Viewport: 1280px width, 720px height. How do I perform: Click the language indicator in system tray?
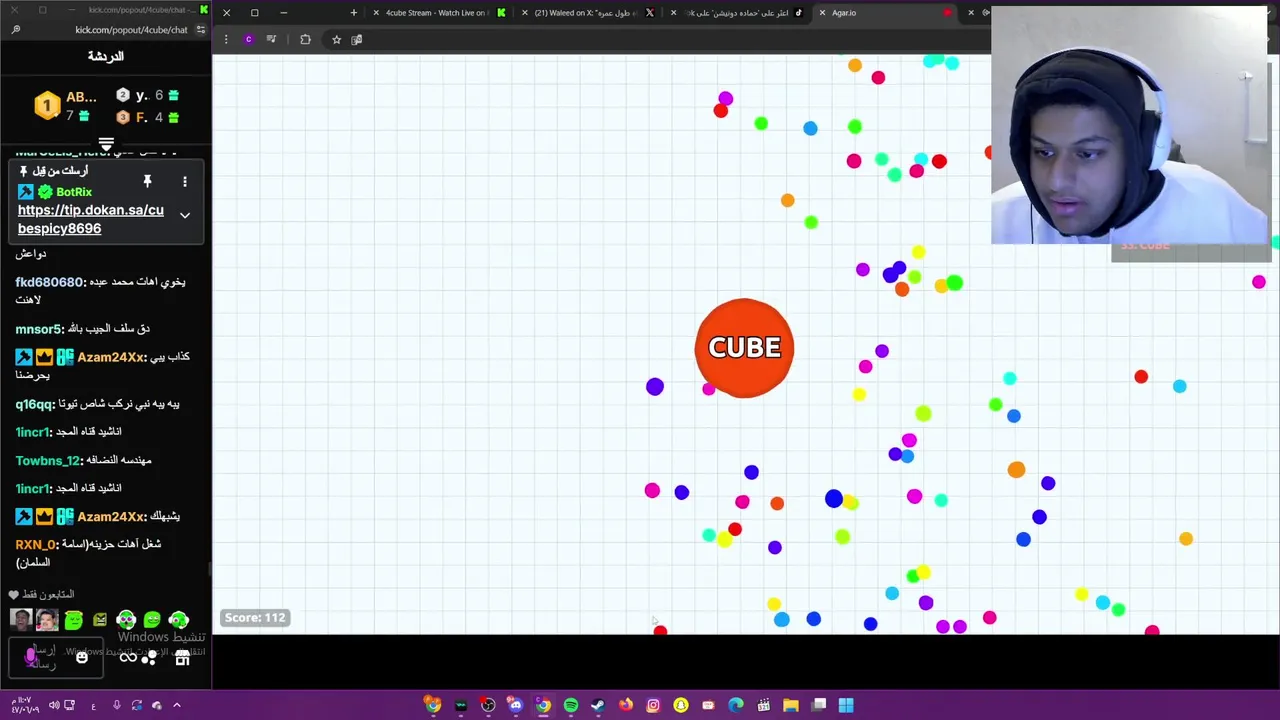click(x=93, y=706)
